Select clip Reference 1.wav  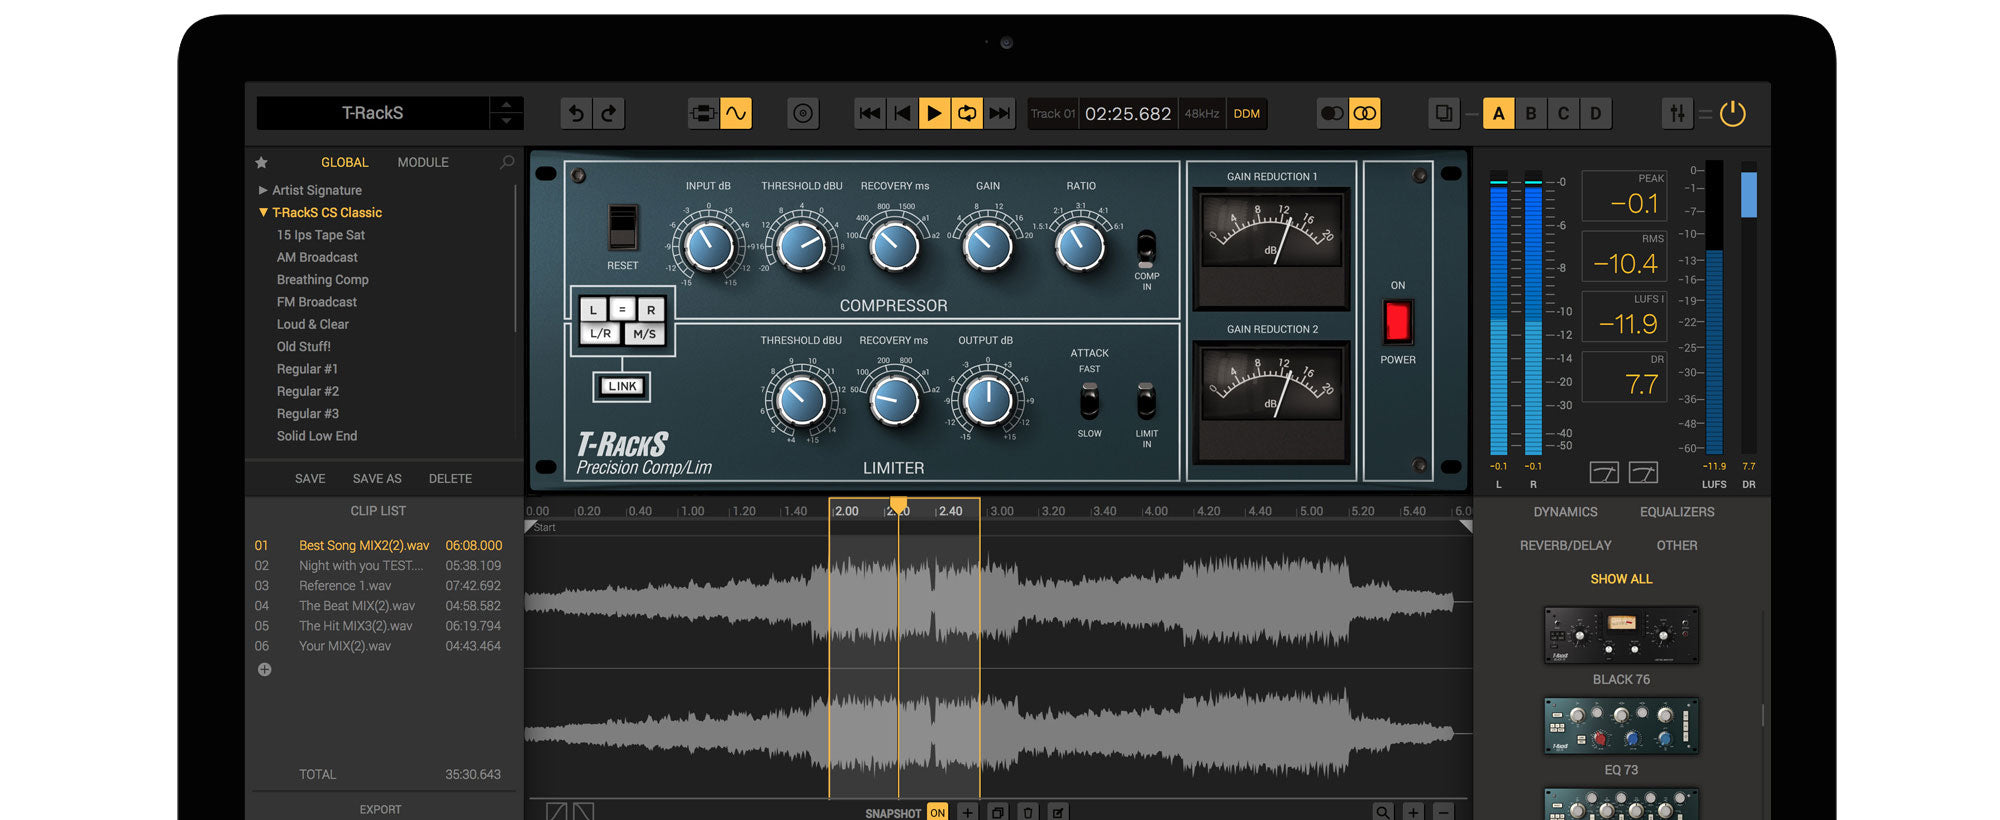[x=378, y=586]
